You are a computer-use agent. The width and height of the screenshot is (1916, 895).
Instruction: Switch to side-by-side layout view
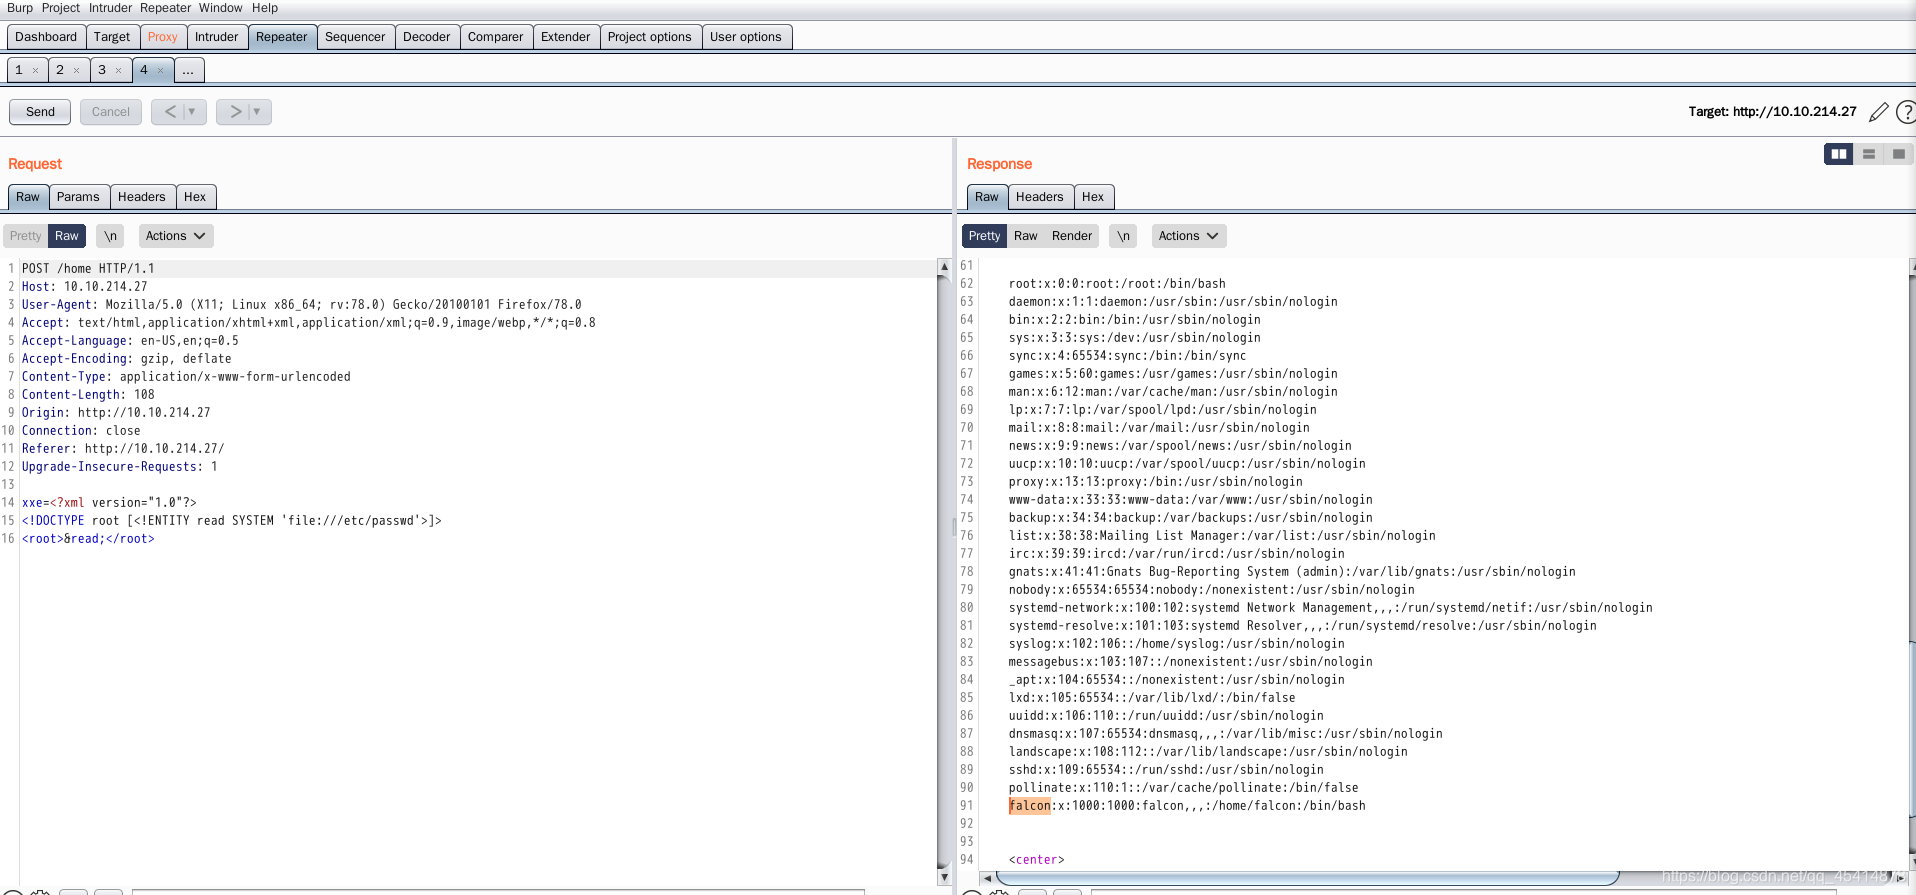[1838, 154]
